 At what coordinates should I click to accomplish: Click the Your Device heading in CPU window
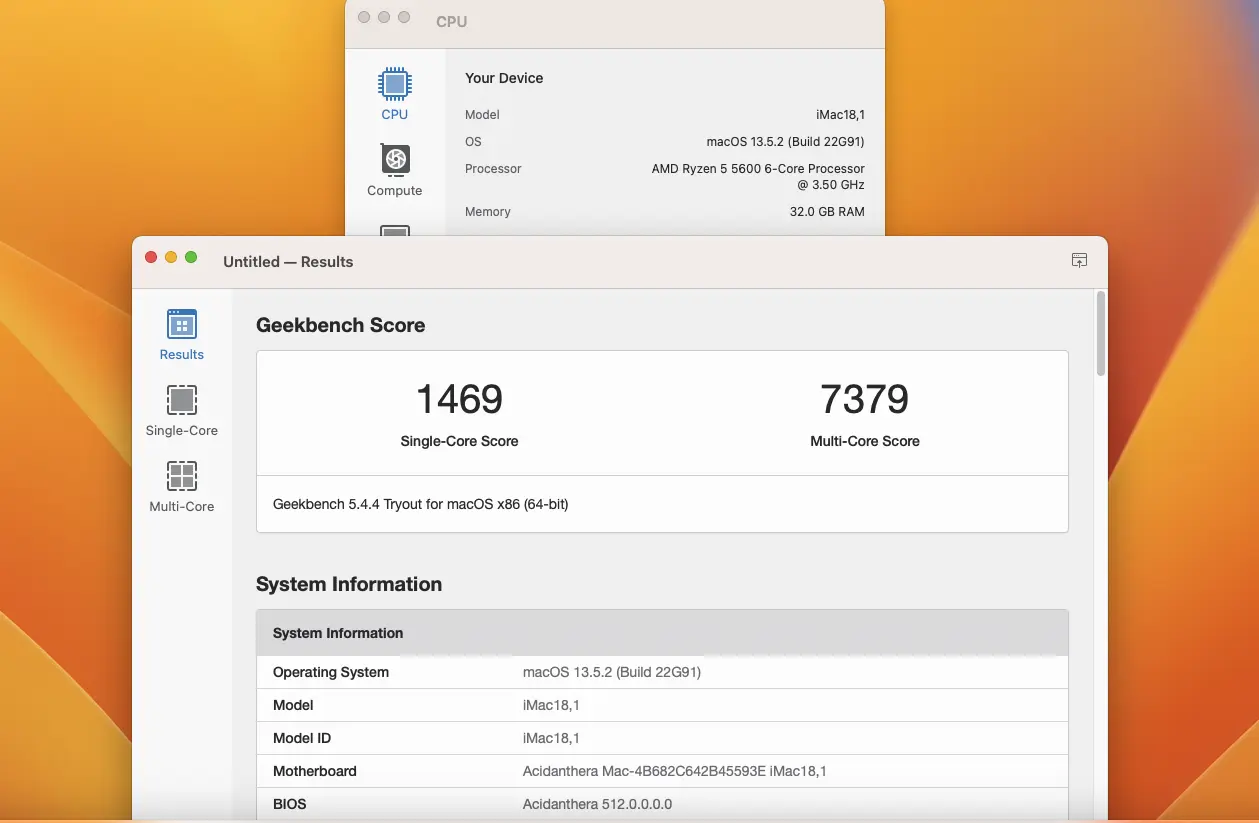tap(504, 78)
